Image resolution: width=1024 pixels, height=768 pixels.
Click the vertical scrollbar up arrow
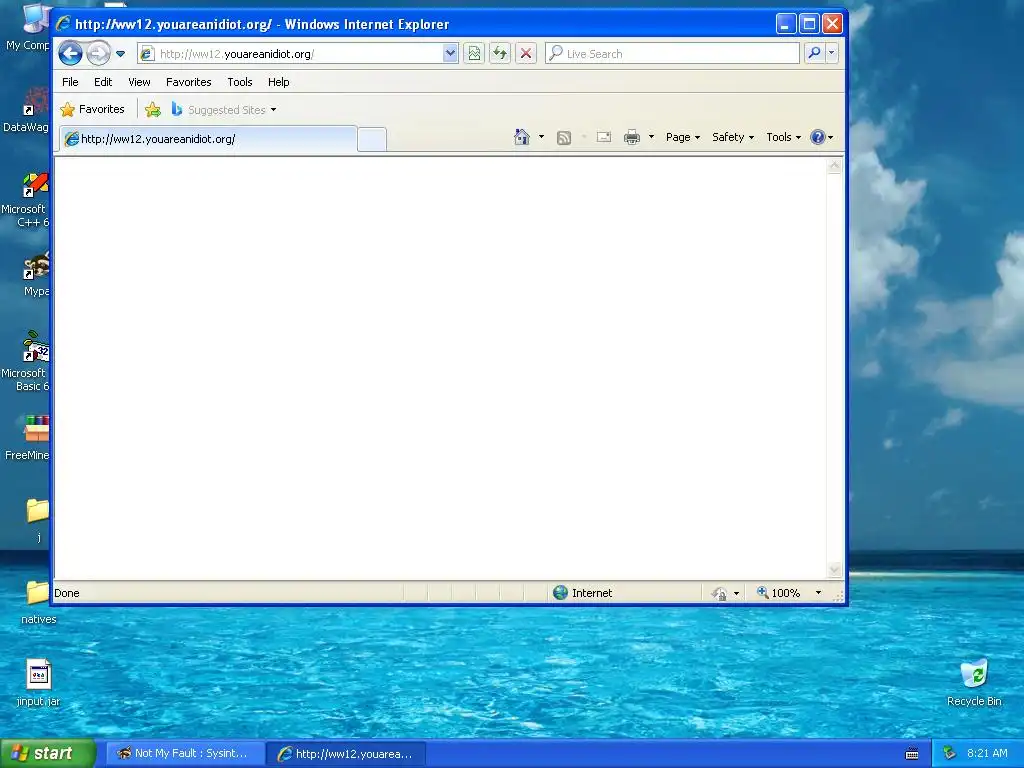point(834,166)
